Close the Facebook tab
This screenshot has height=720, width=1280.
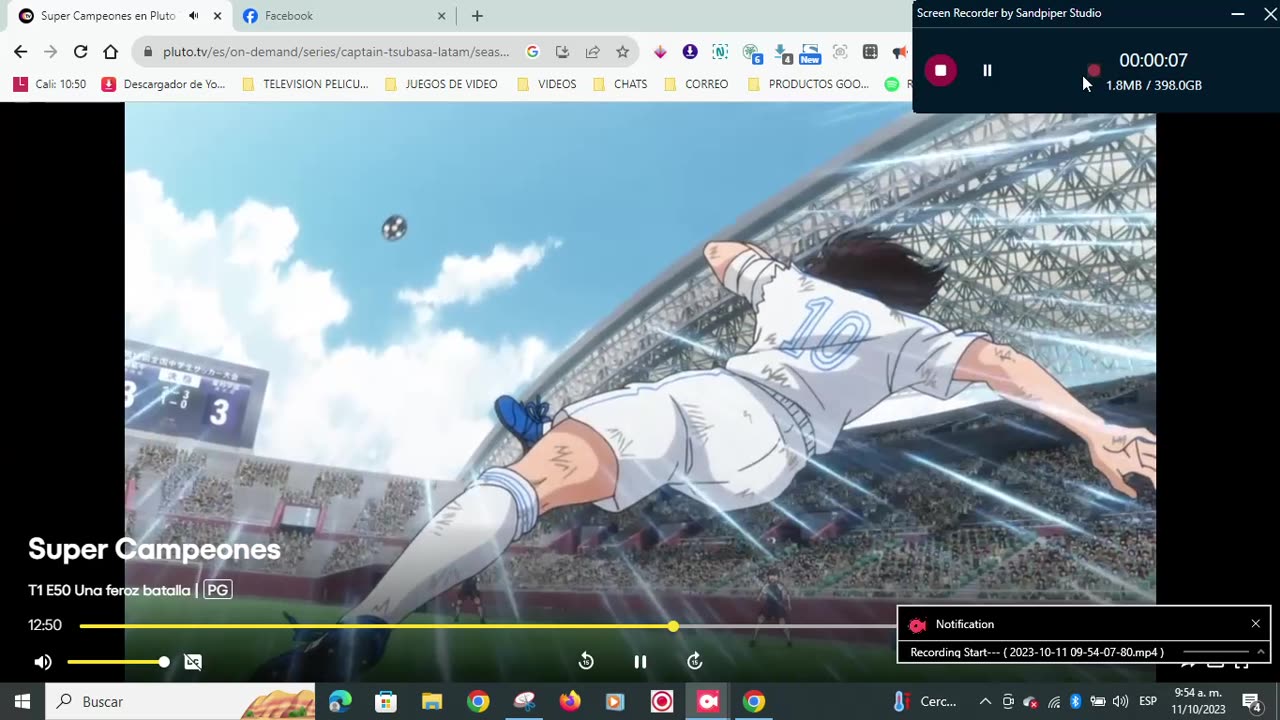442,16
